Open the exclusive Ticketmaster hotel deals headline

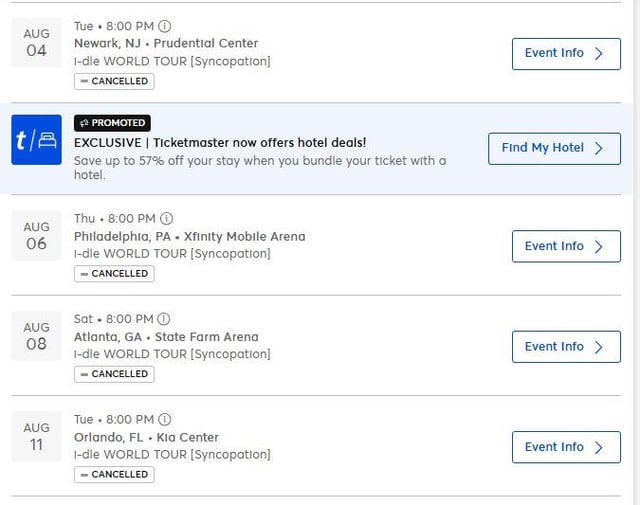tap(220, 143)
